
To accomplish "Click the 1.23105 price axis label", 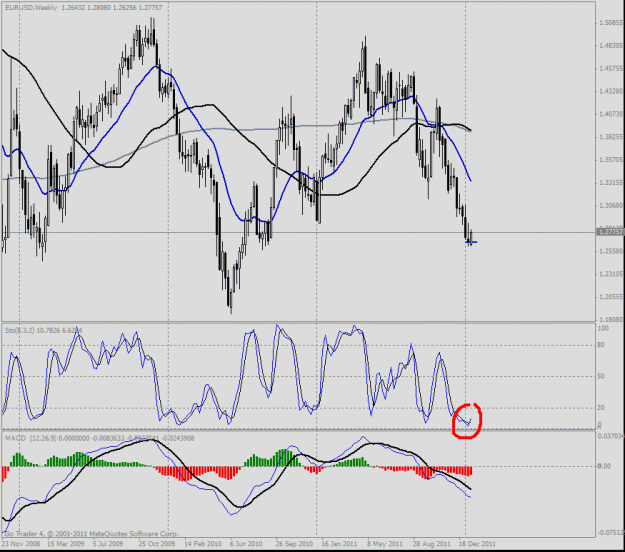I will 611,274.
